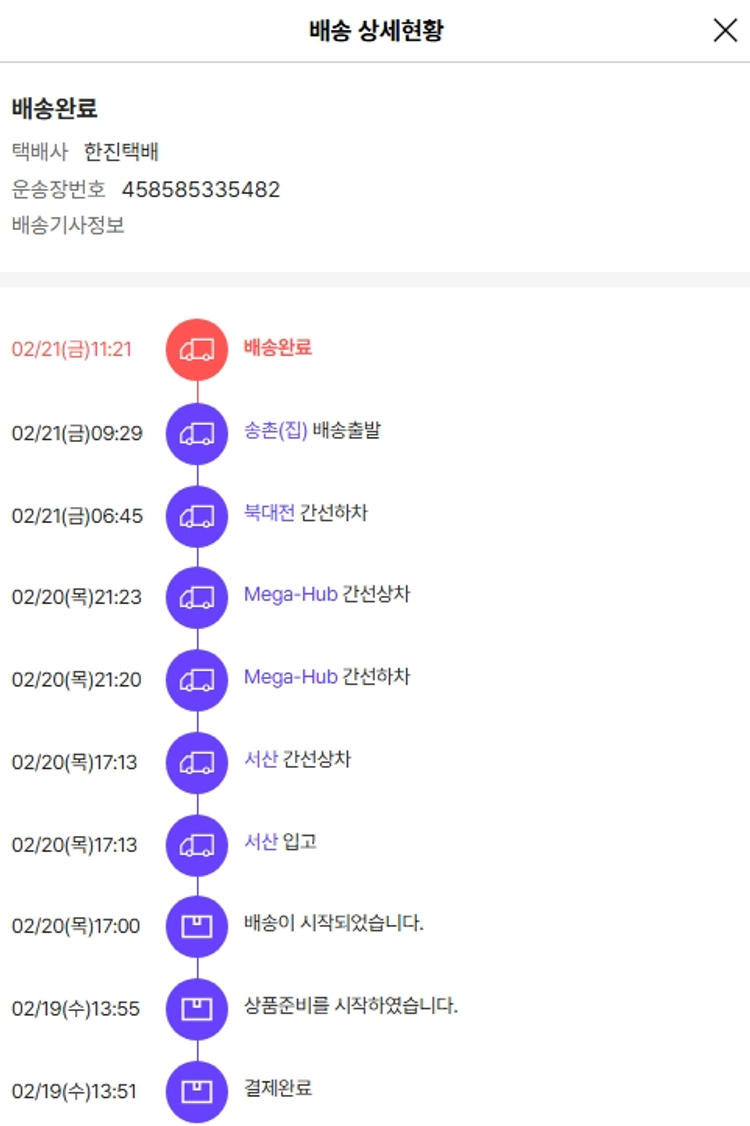750x1126 pixels.
Task: Click box icon for 결제완료 step
Action: tap(197, 1091)
